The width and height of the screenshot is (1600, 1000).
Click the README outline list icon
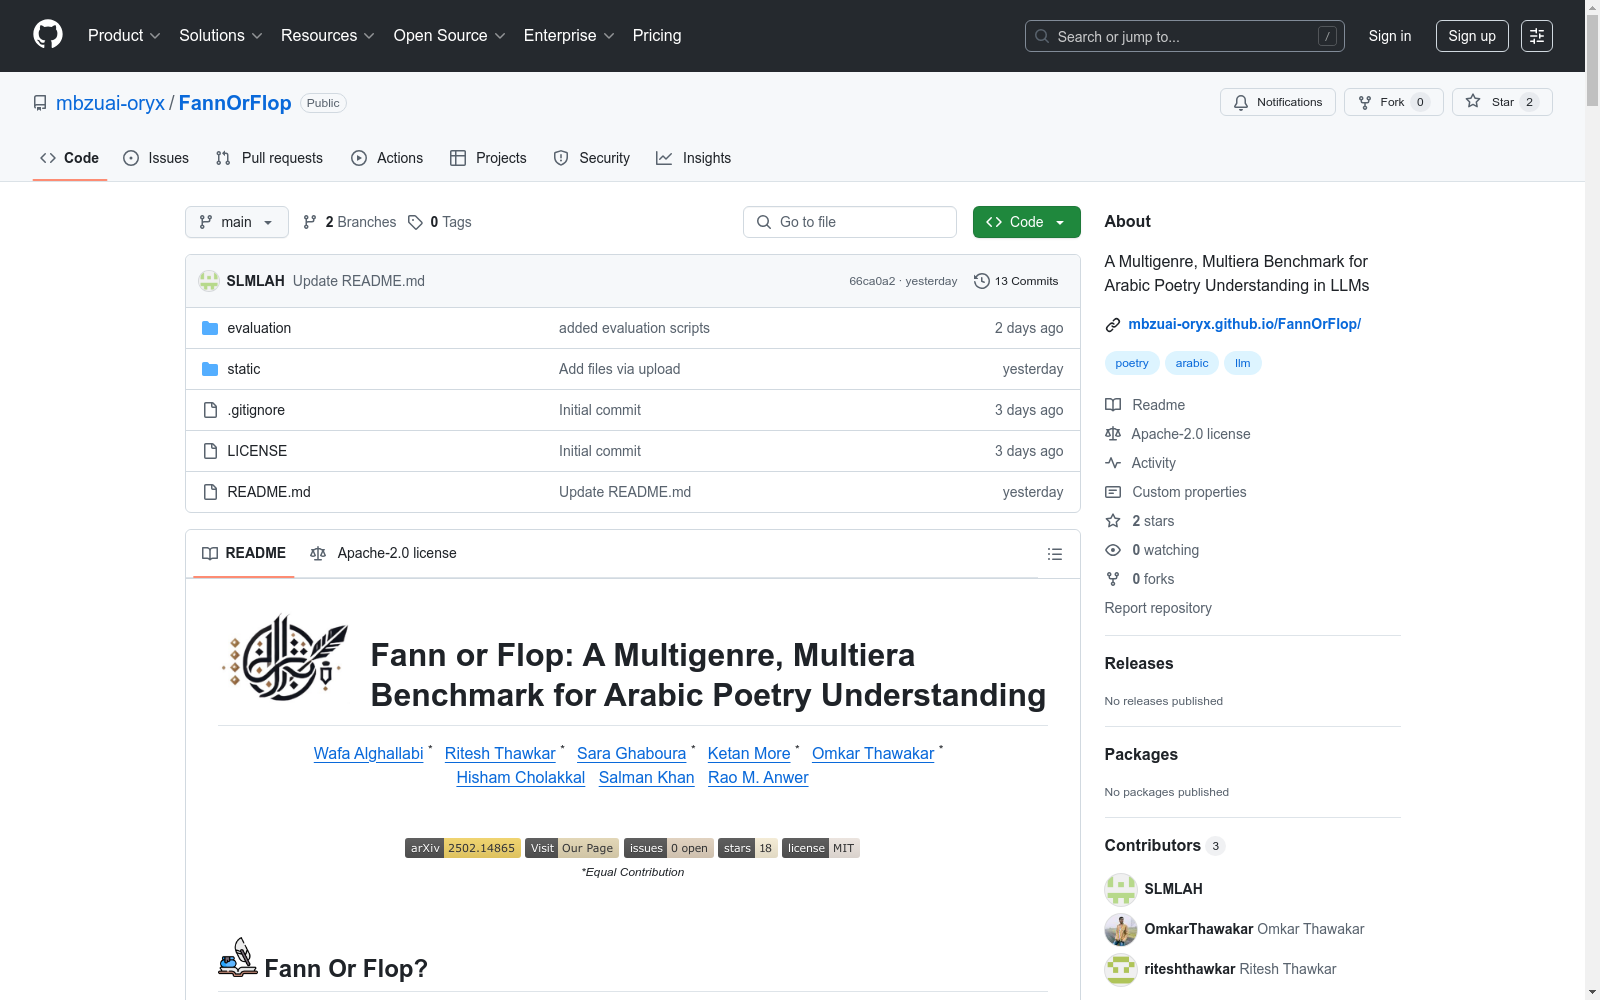[x=1054, y=554]
